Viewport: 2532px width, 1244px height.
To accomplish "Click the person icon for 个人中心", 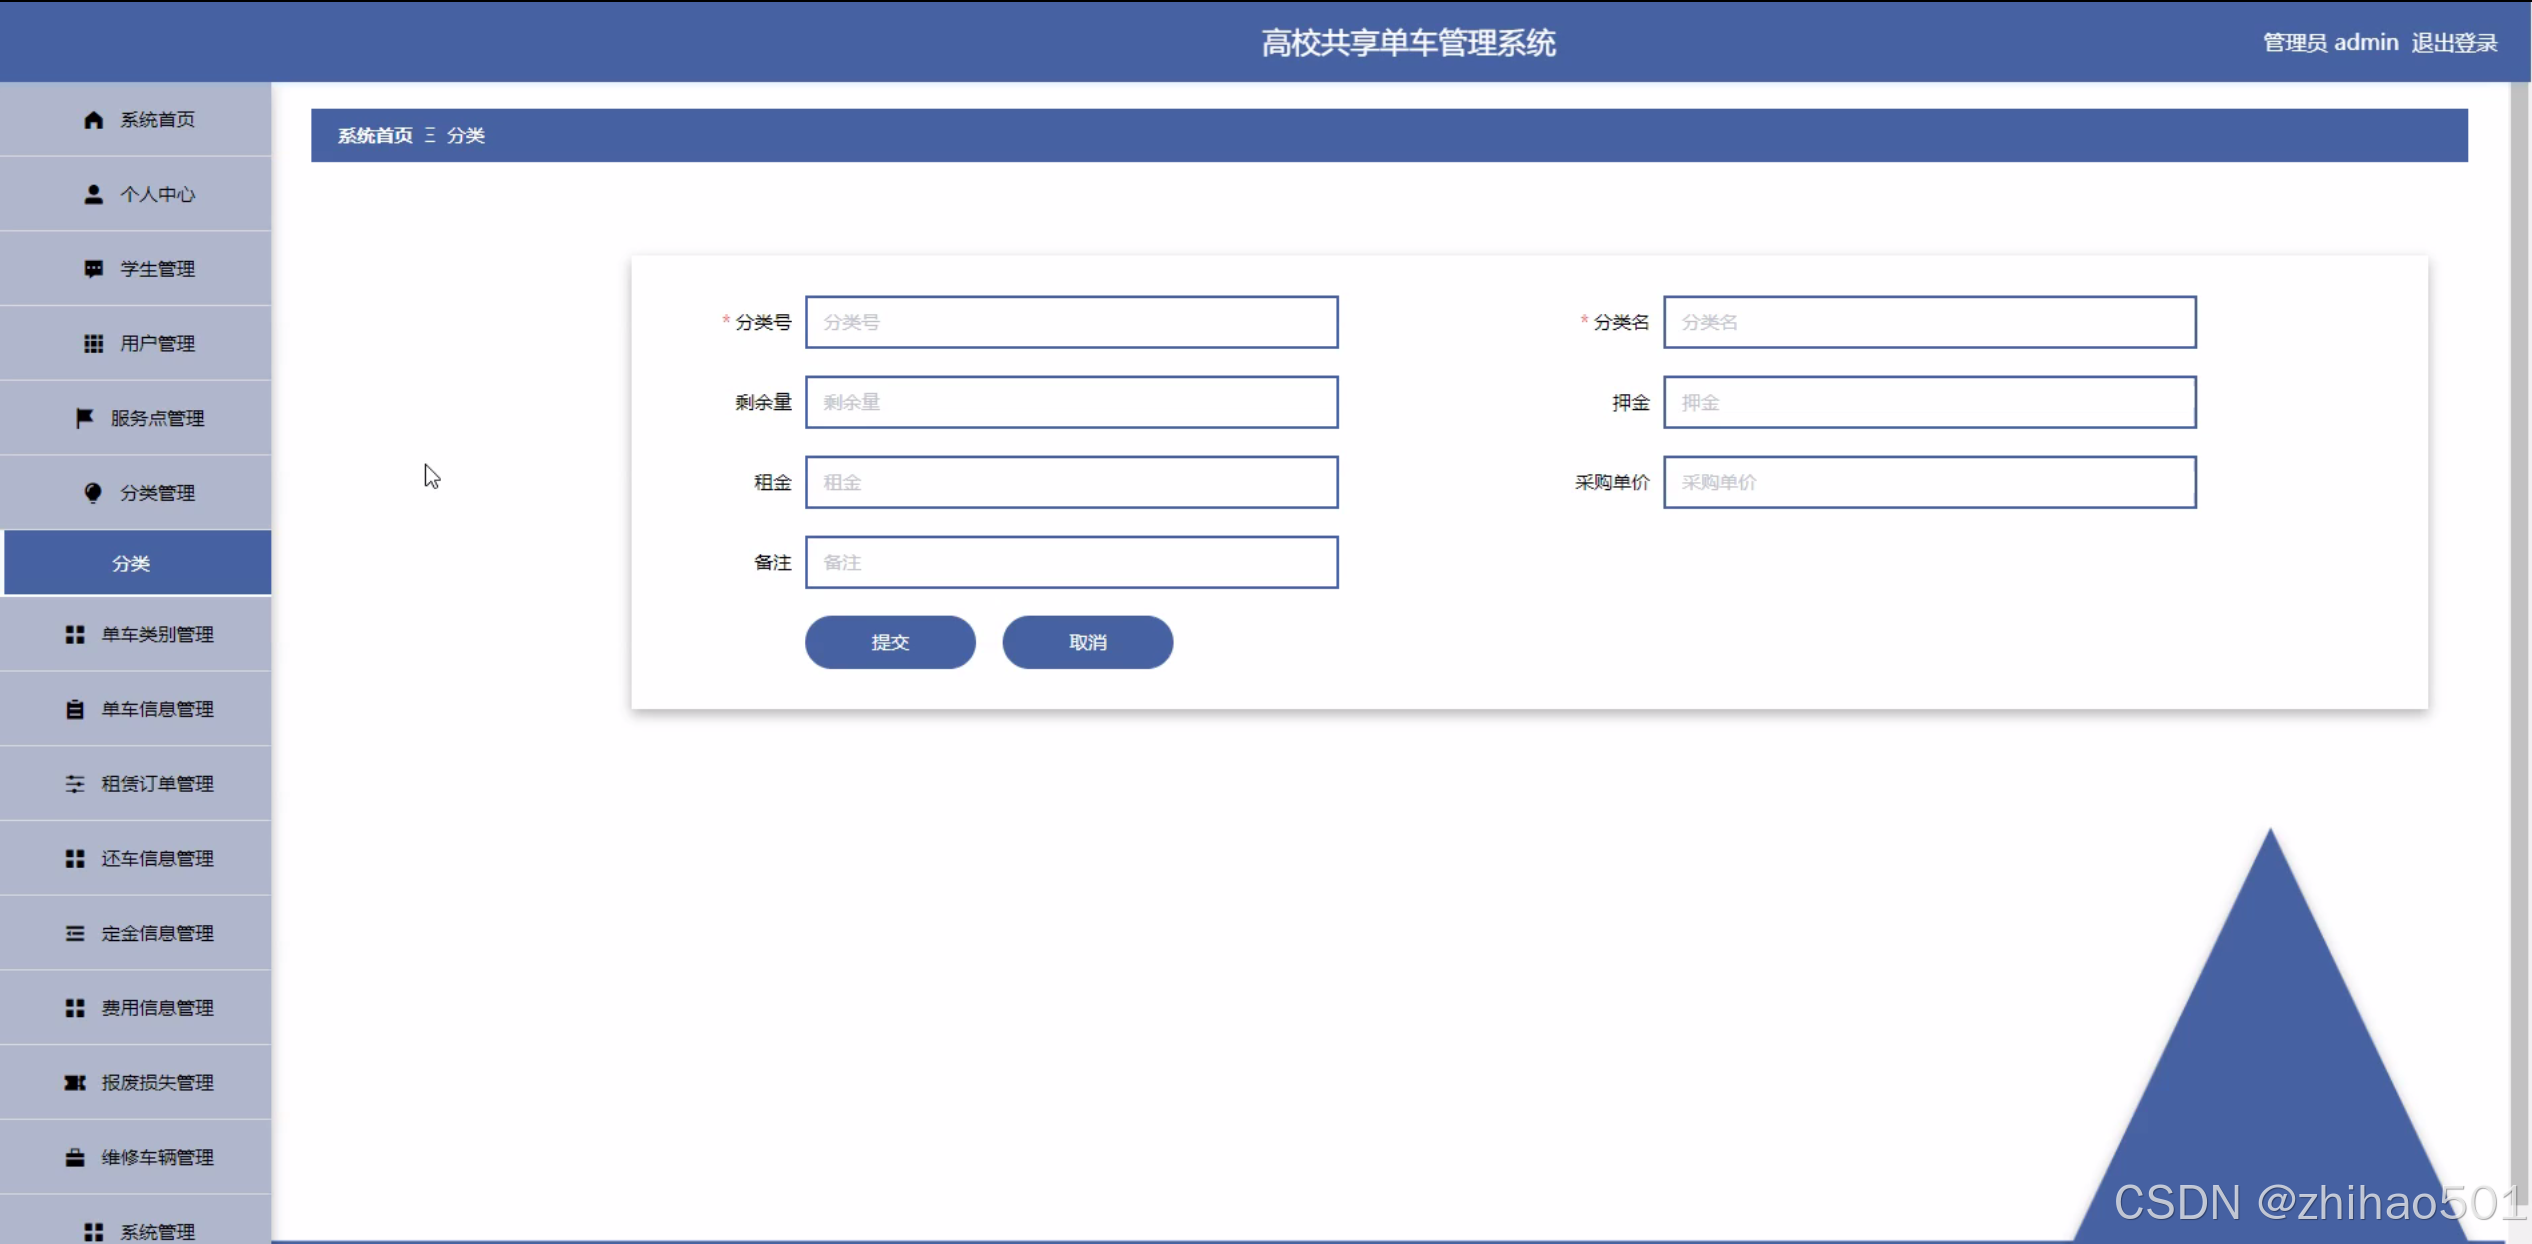I will tap(93, 194).
